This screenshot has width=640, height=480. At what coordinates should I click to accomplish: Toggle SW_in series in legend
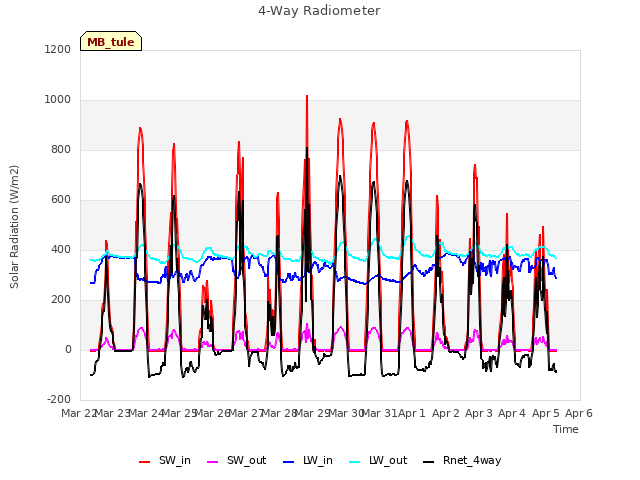coord(165,461)
